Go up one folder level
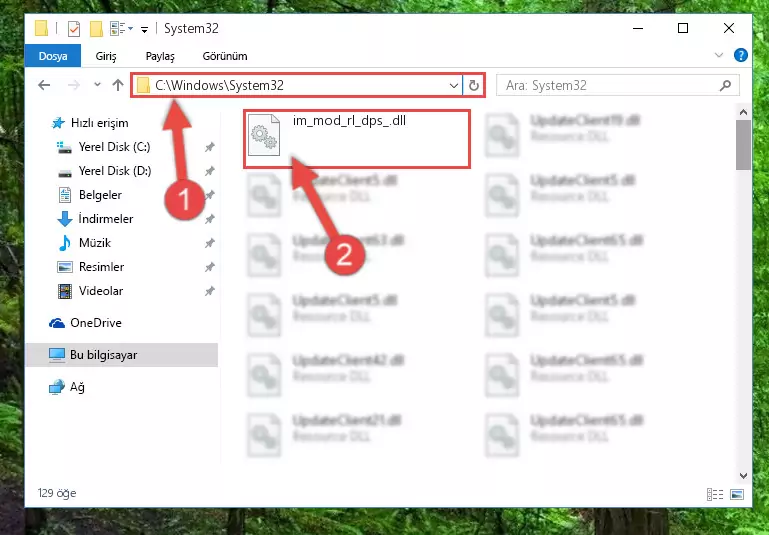The height and width of the screenshot is (535, 769). click(118, 85)
